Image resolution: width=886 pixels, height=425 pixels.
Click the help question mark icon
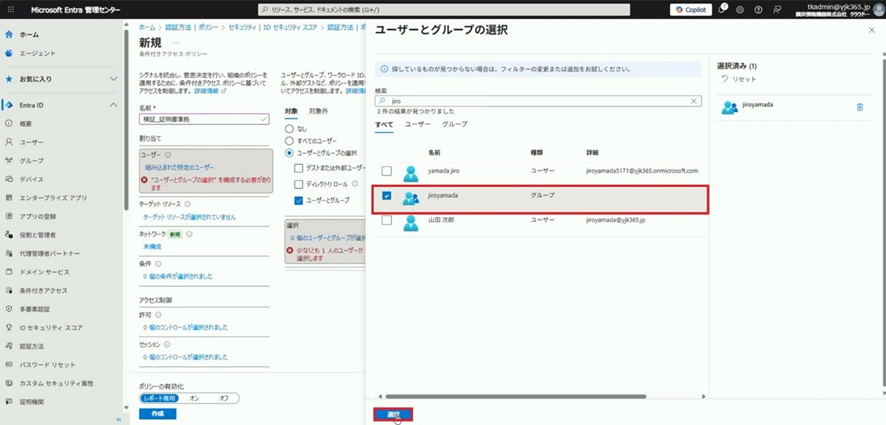coord(759,9)
